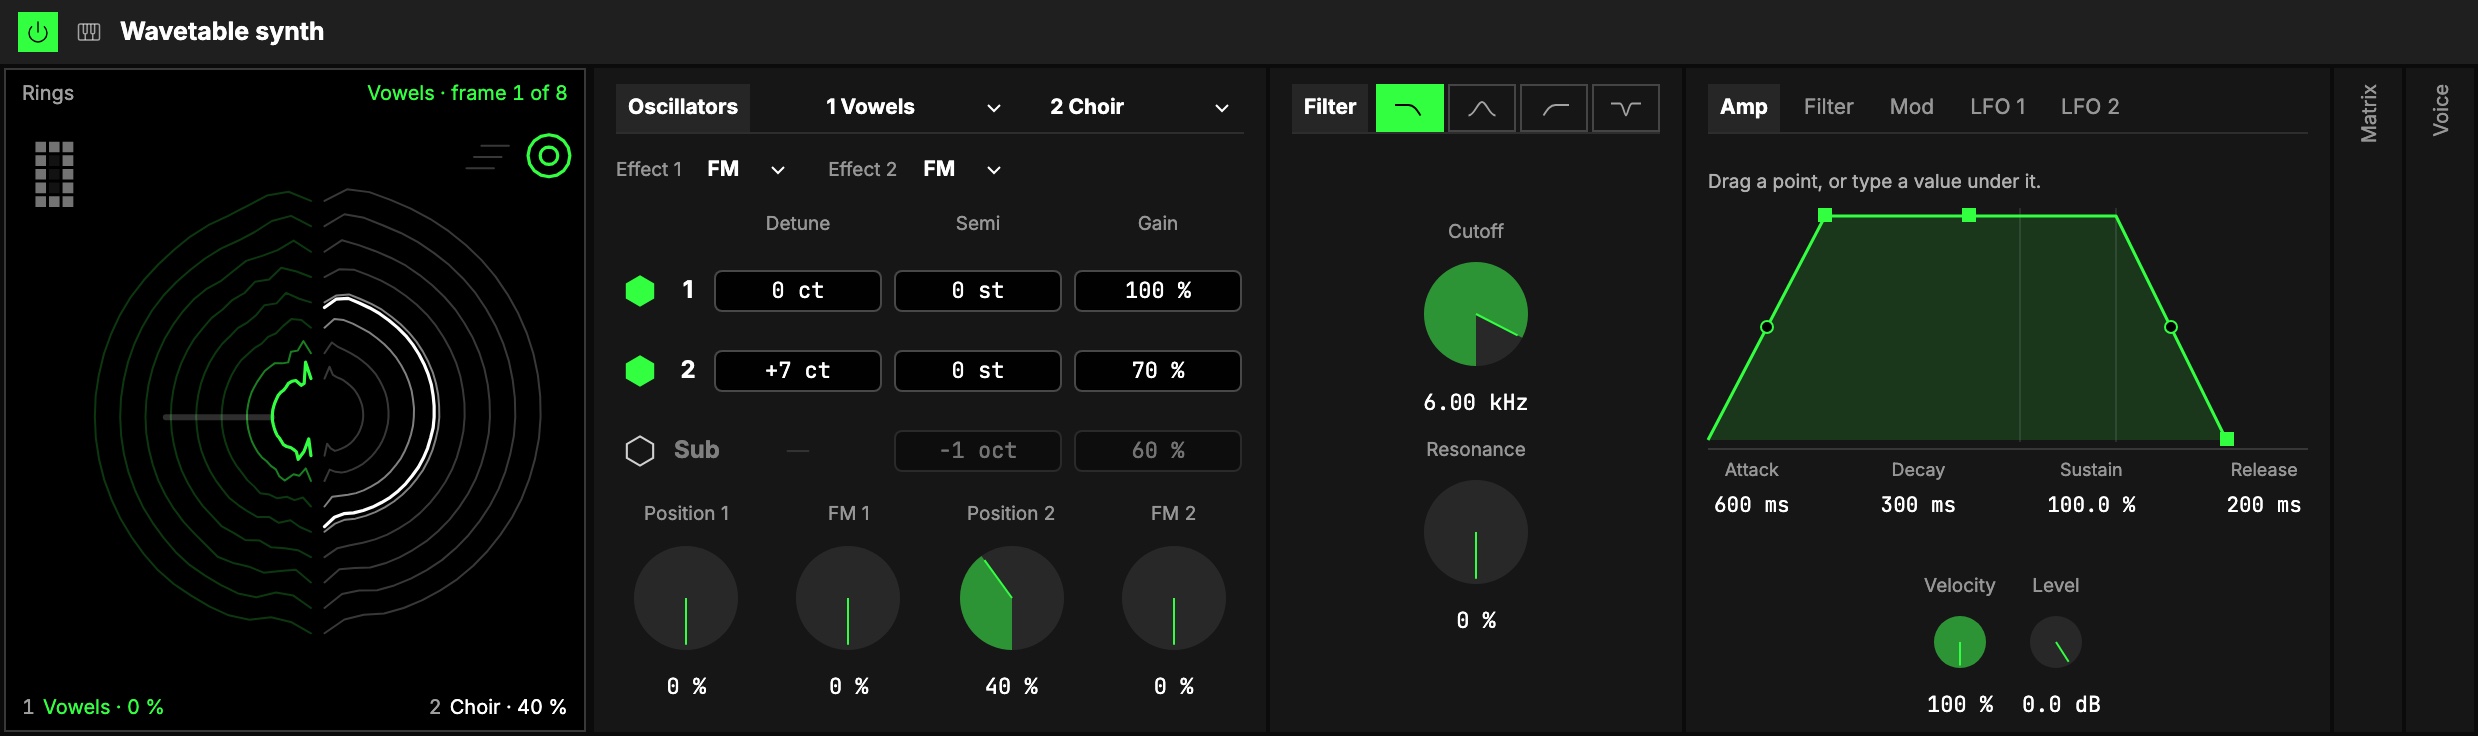
Task: Open the LFO 2 tab
Action: click(x=2090, y=107)
